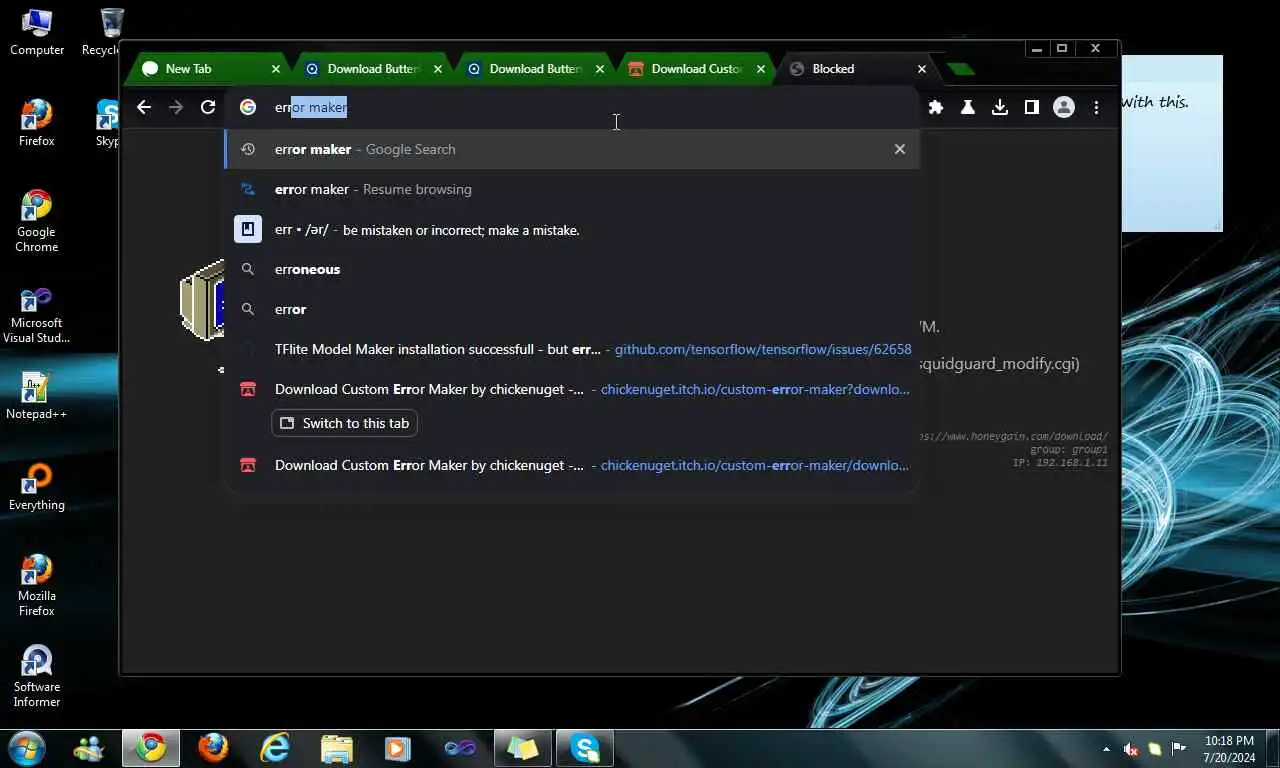
Task: Choose the 'erroneous' search suggestion
Action: click(x=571, y=269)
